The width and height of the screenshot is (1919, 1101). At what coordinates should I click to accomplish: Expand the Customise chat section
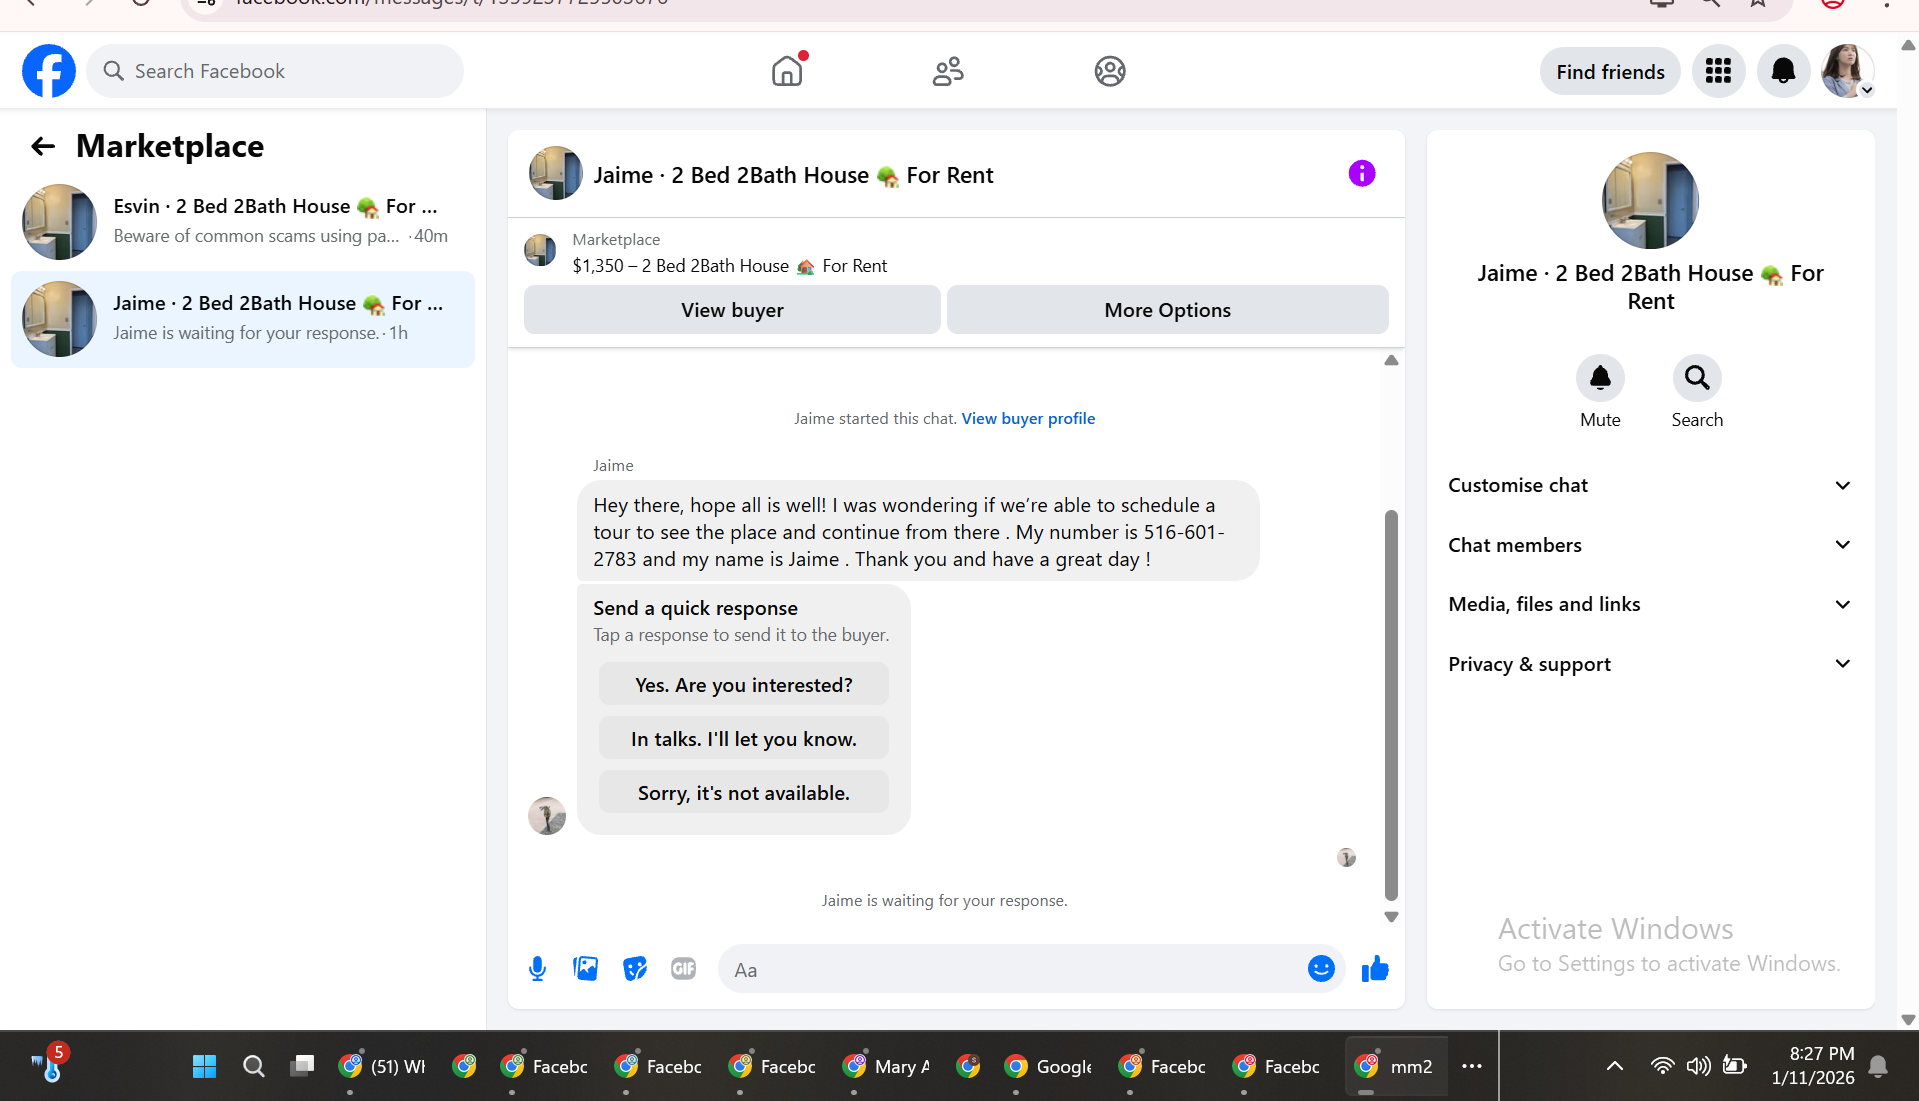1650,485
